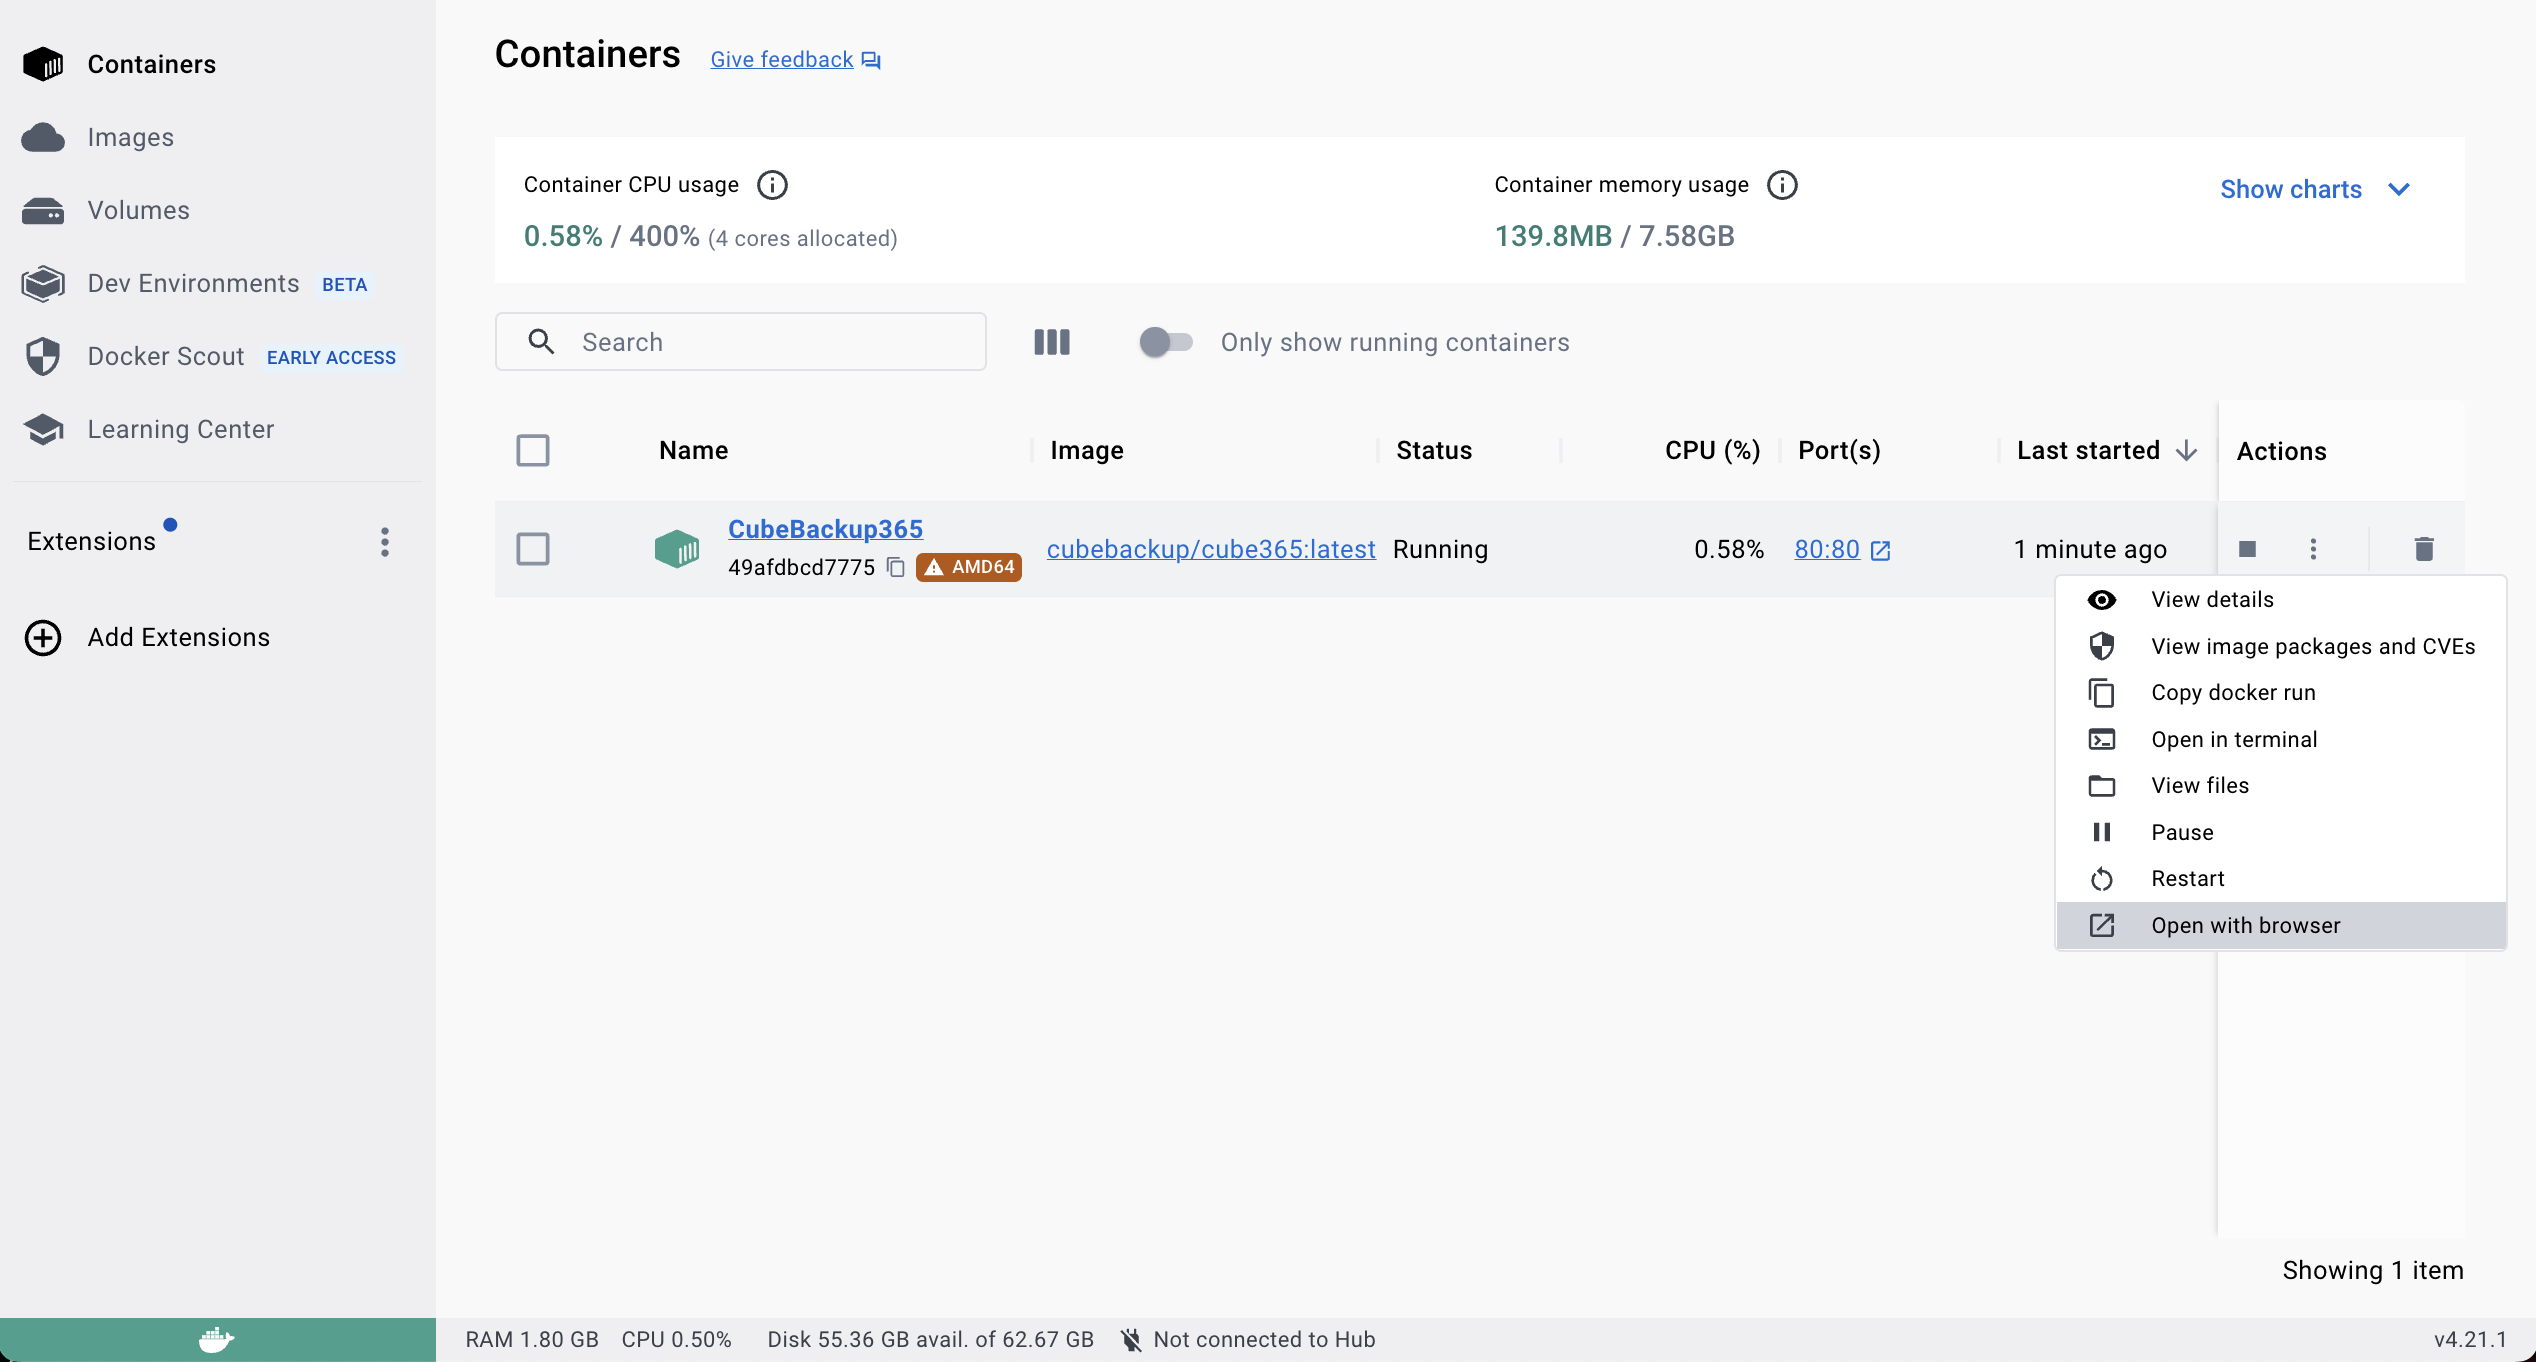Expand the column view options panel
This screenshot has height=1362, width=2536.
pyautogui.click(x=1052, y=342)
